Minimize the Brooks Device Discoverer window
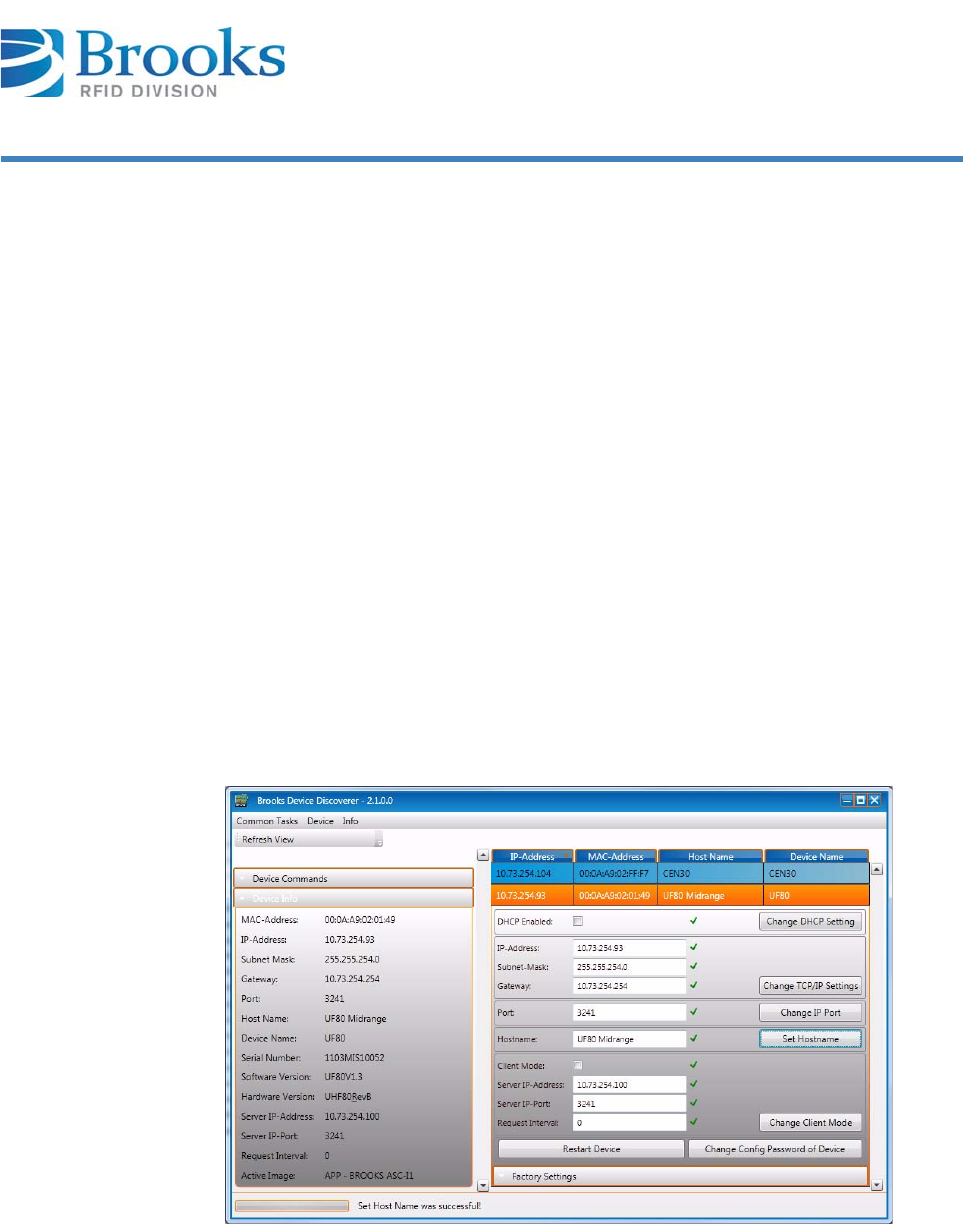Screen dimensions: 967x1224 pos(846,800)
